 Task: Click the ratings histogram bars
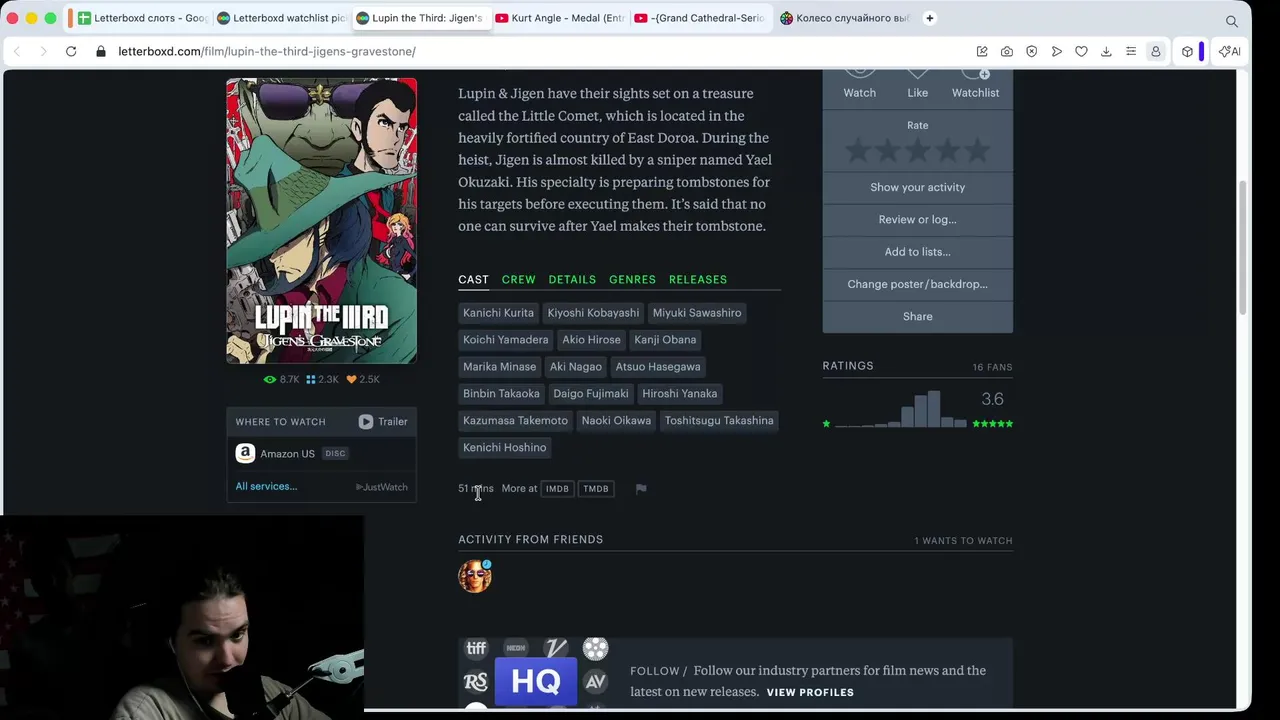pyautogui.click(x=901, y=409)
